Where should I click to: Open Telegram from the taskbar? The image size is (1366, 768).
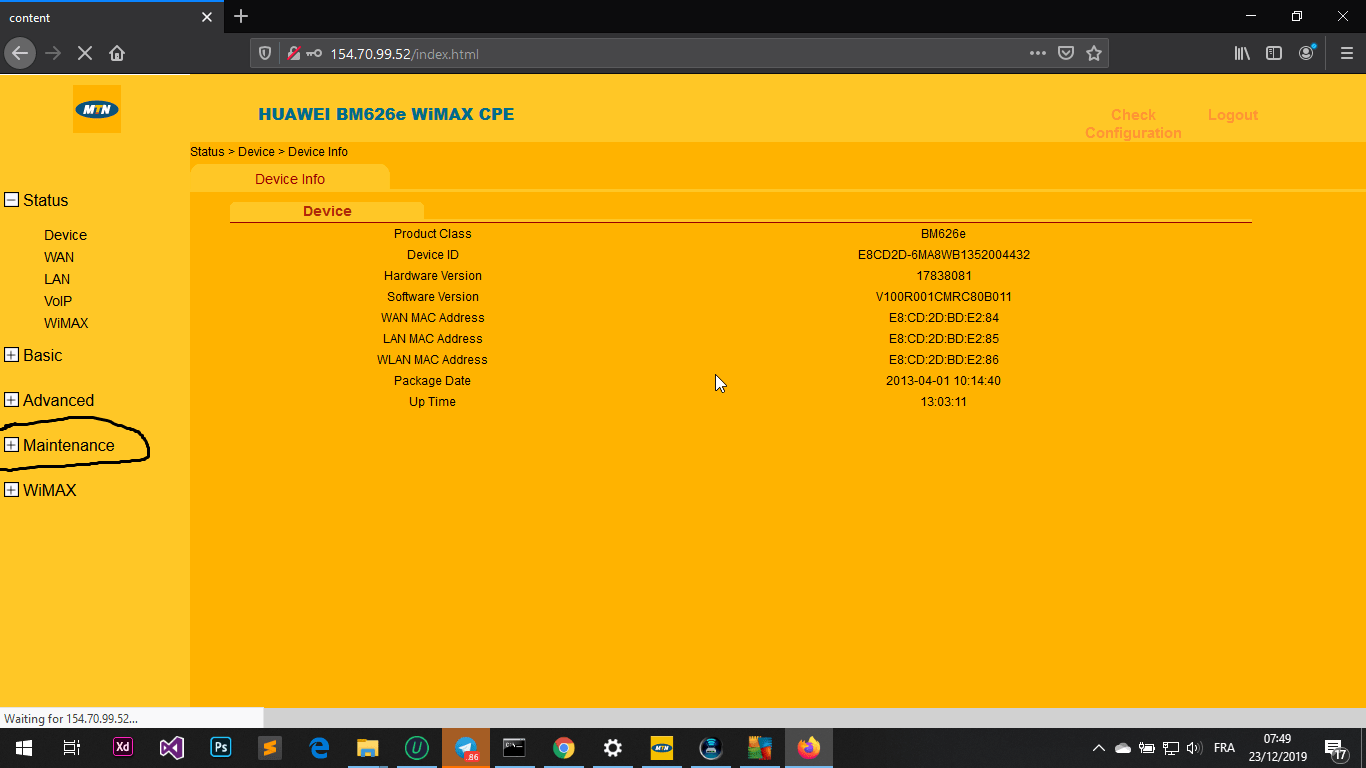pyautogui.click(x=466, y=747)
